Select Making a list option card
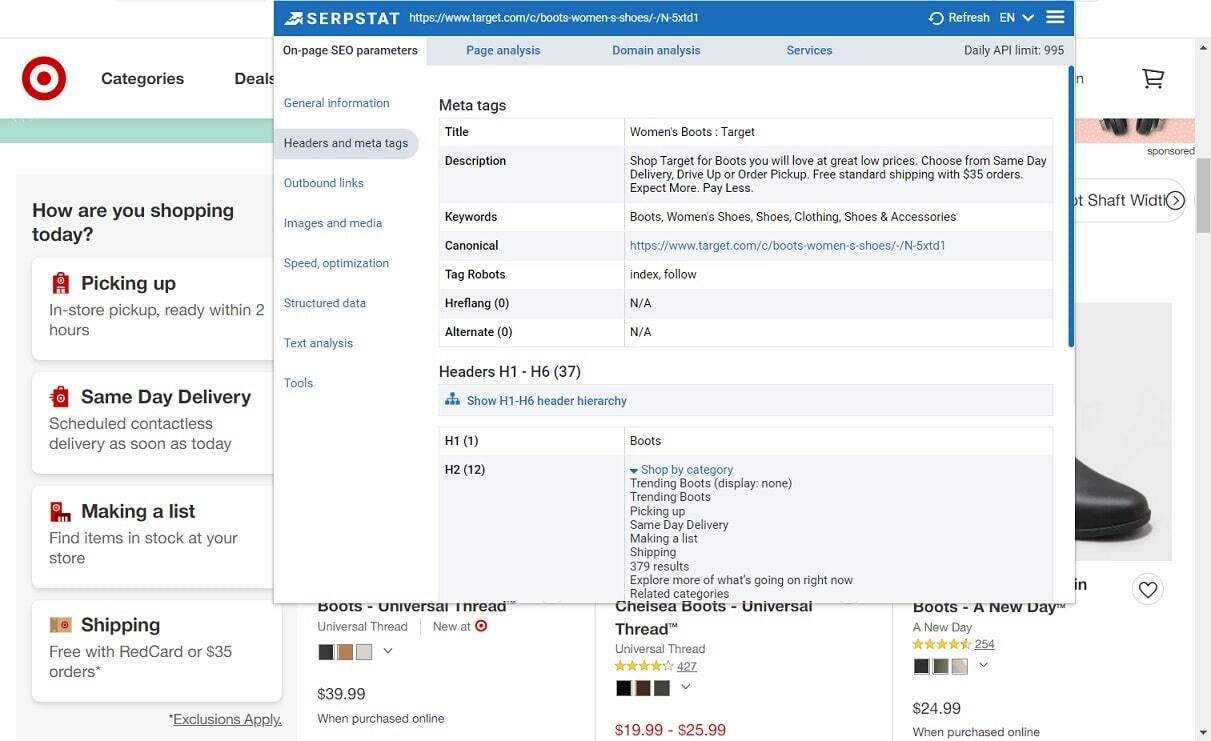The image size is (1211, 741). click(x=152, y=536)
